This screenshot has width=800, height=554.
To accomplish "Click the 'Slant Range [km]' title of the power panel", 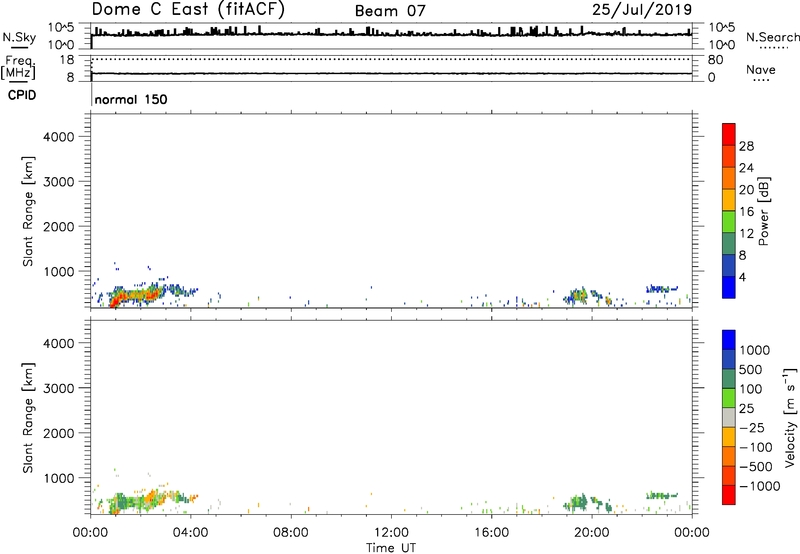I will [x=28, y=211].
